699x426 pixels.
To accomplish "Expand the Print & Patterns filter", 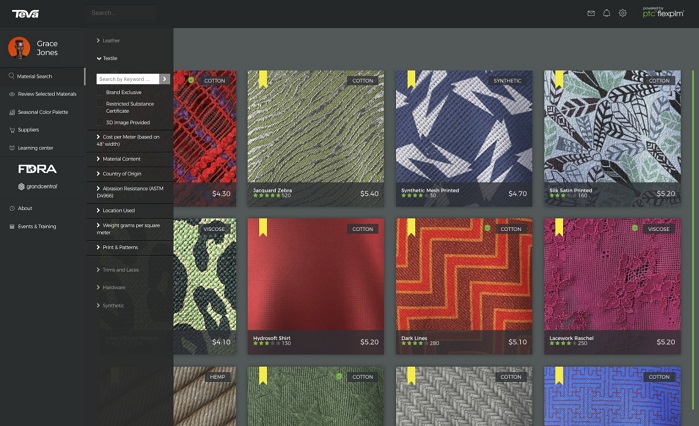I will coord(98,247).
